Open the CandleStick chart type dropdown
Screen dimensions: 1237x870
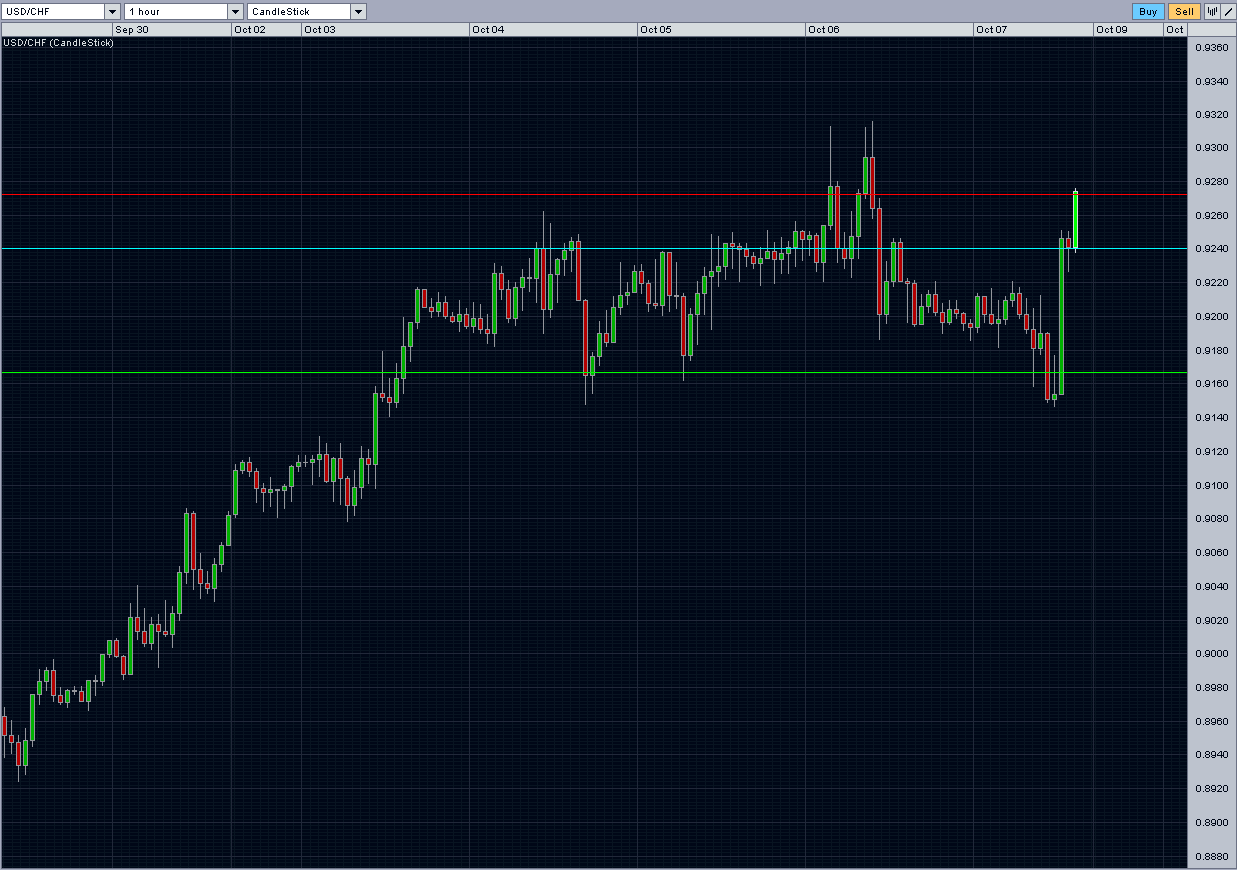[x=306, y=12]
